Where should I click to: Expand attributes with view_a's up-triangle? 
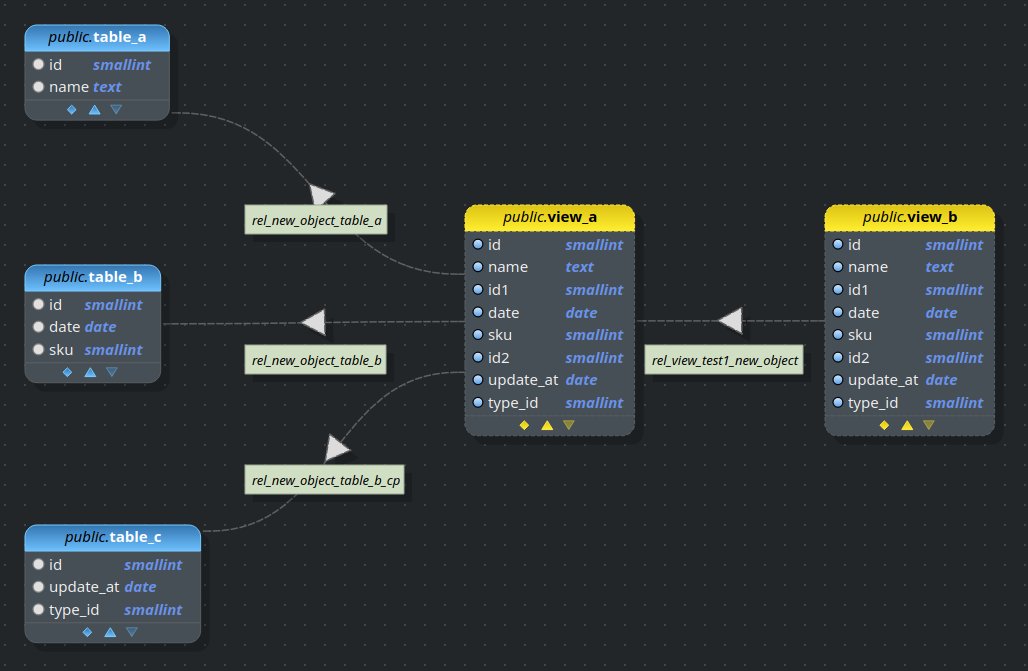coord(547,424)
